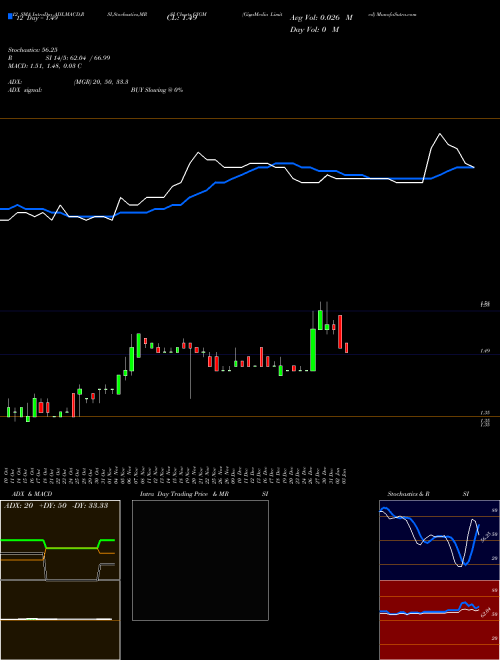Click the 1.49 price axis label
Viewport: 500px width, 660px height.
point(484,351)
